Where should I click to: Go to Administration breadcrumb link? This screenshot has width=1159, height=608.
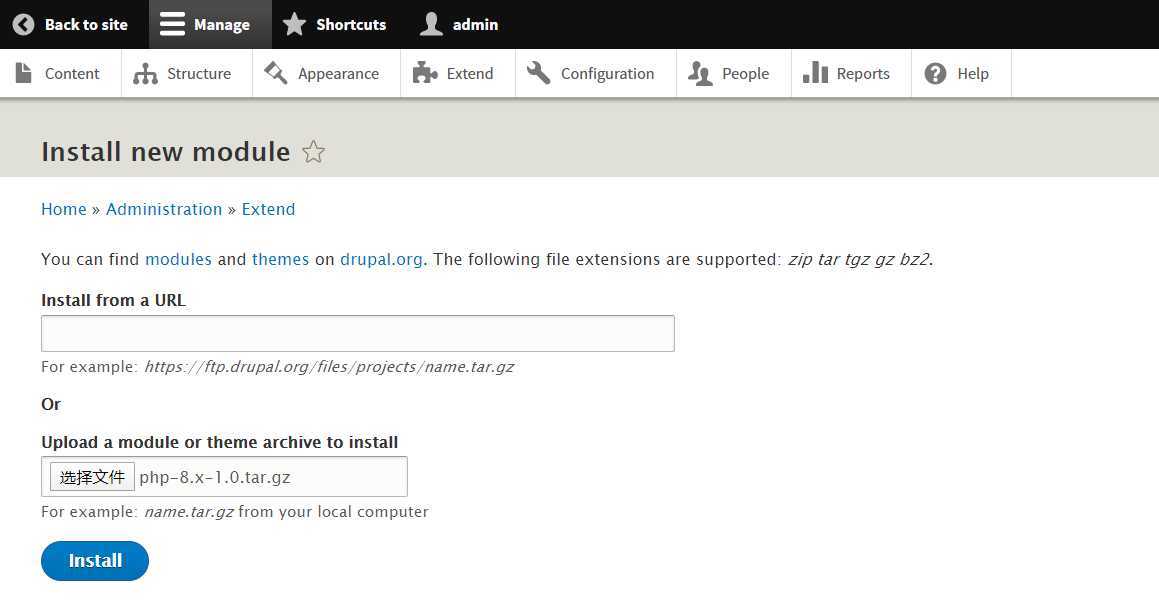tap(164, 209)
